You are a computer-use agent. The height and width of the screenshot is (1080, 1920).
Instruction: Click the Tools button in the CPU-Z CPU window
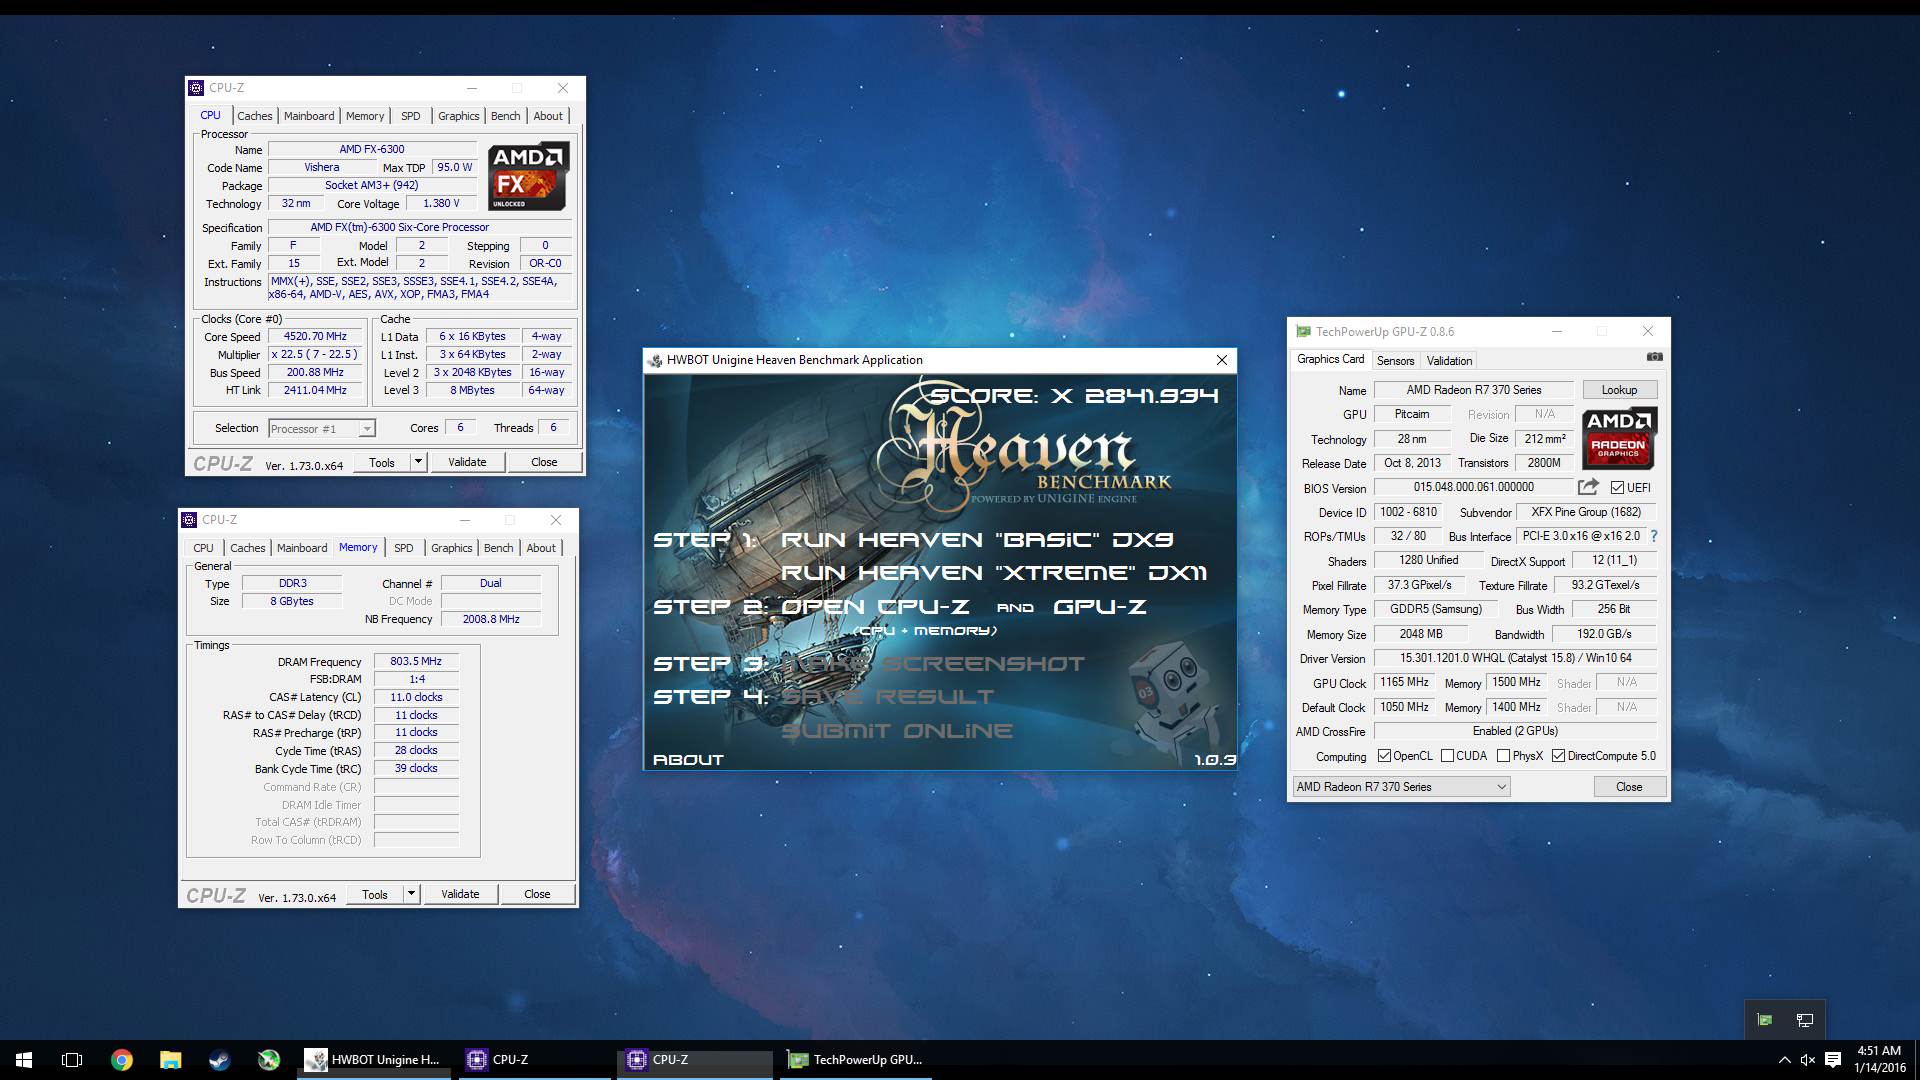(x=382, y=462)
